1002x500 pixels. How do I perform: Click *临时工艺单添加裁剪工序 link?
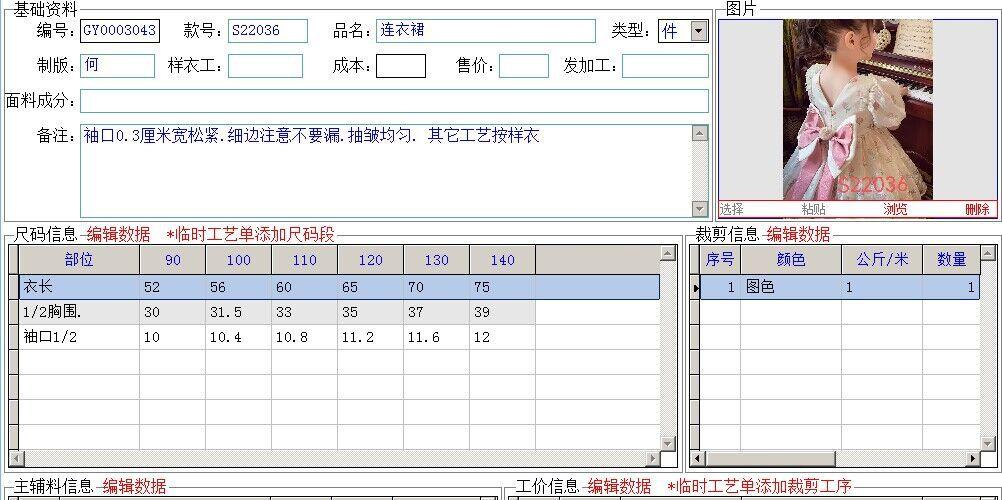[759, 487]
